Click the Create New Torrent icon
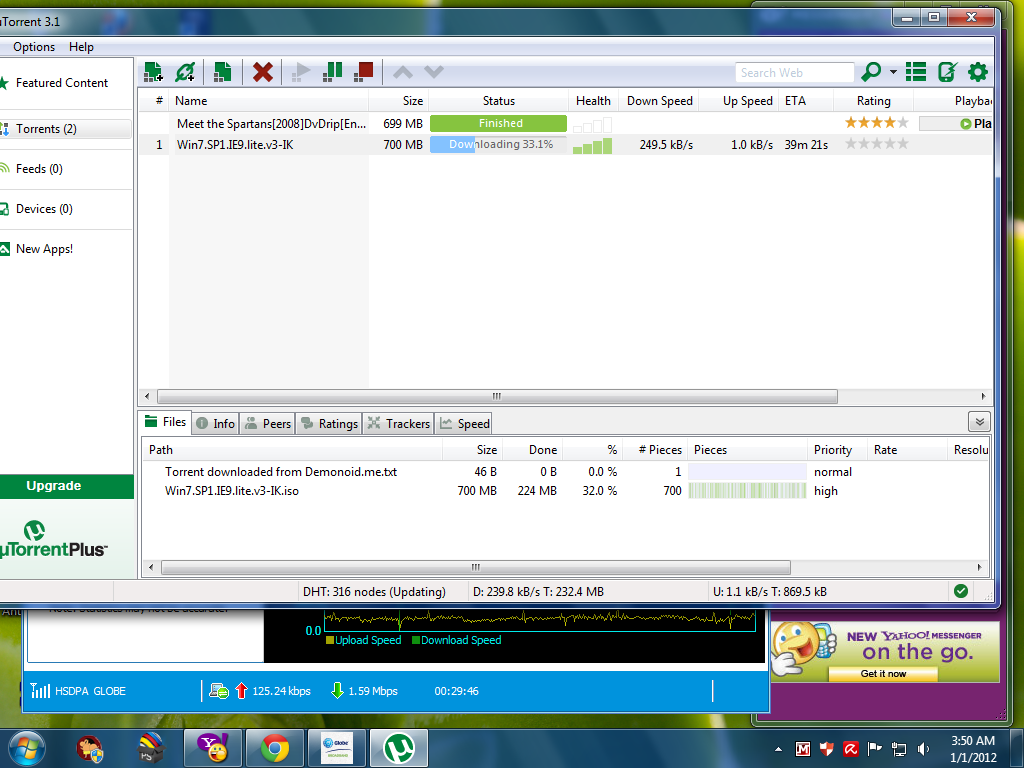The height and width of the screenshot is (768, 1024). 222,72
